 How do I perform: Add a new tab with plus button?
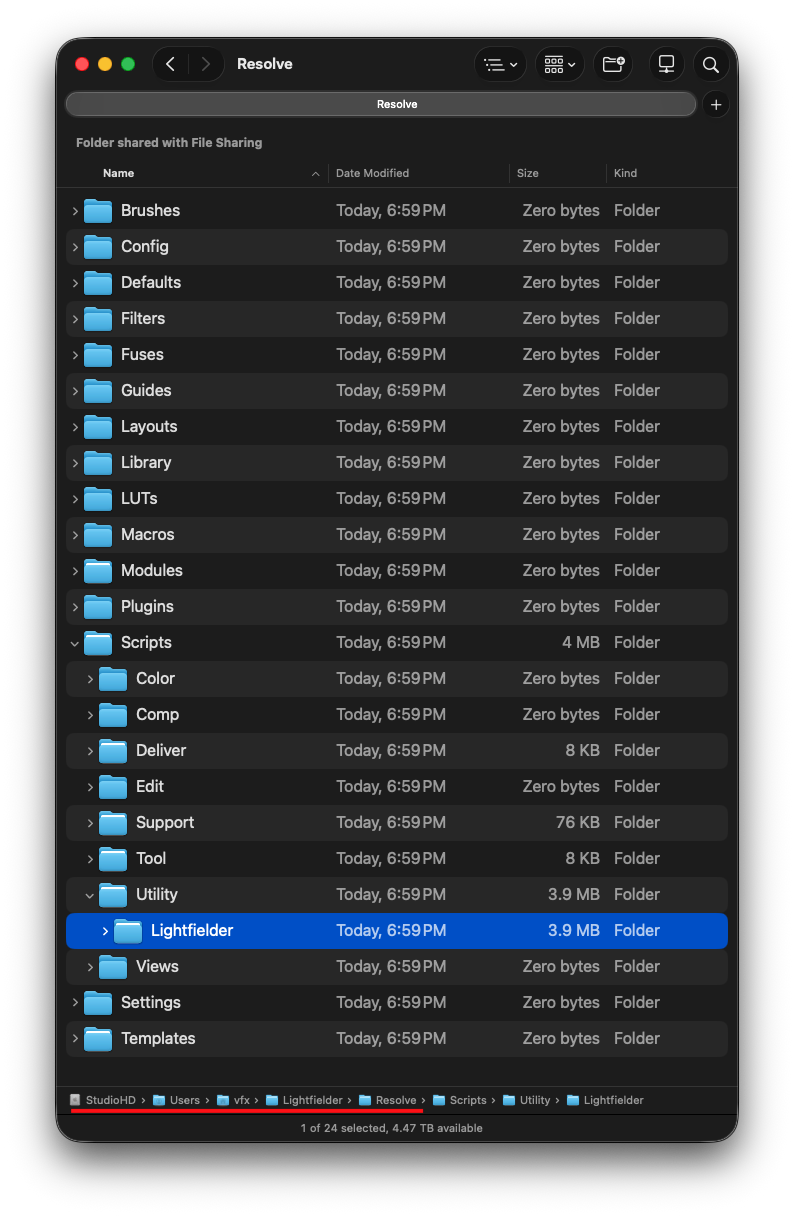click(x=716, y=104)
